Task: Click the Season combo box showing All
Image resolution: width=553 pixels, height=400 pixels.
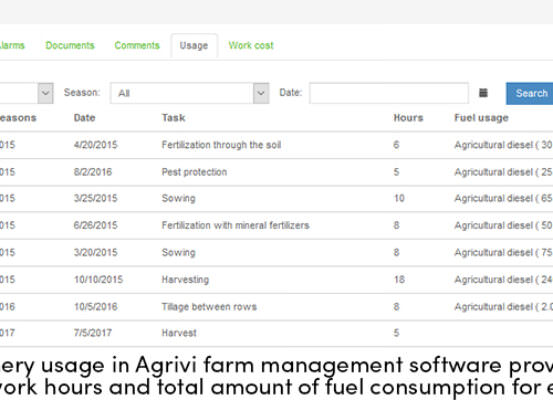Action: 189,93
